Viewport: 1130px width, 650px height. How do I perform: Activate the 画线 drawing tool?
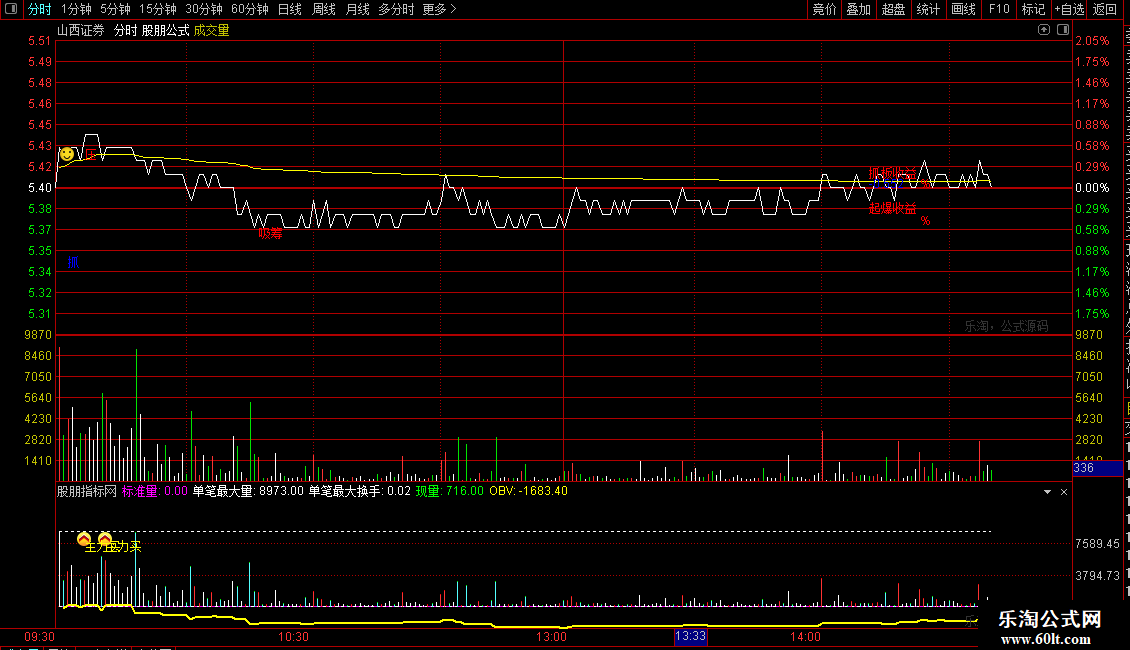tap(963, 9)
